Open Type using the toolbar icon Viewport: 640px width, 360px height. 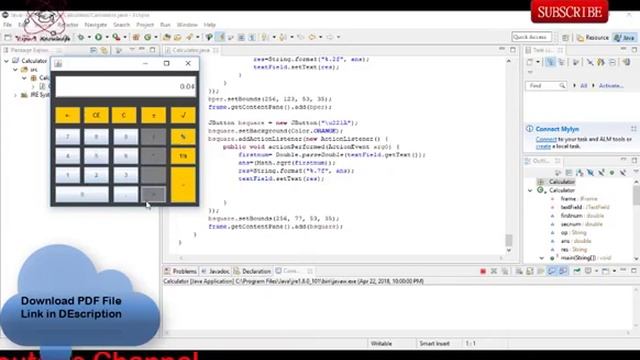(x=167, y=37)
